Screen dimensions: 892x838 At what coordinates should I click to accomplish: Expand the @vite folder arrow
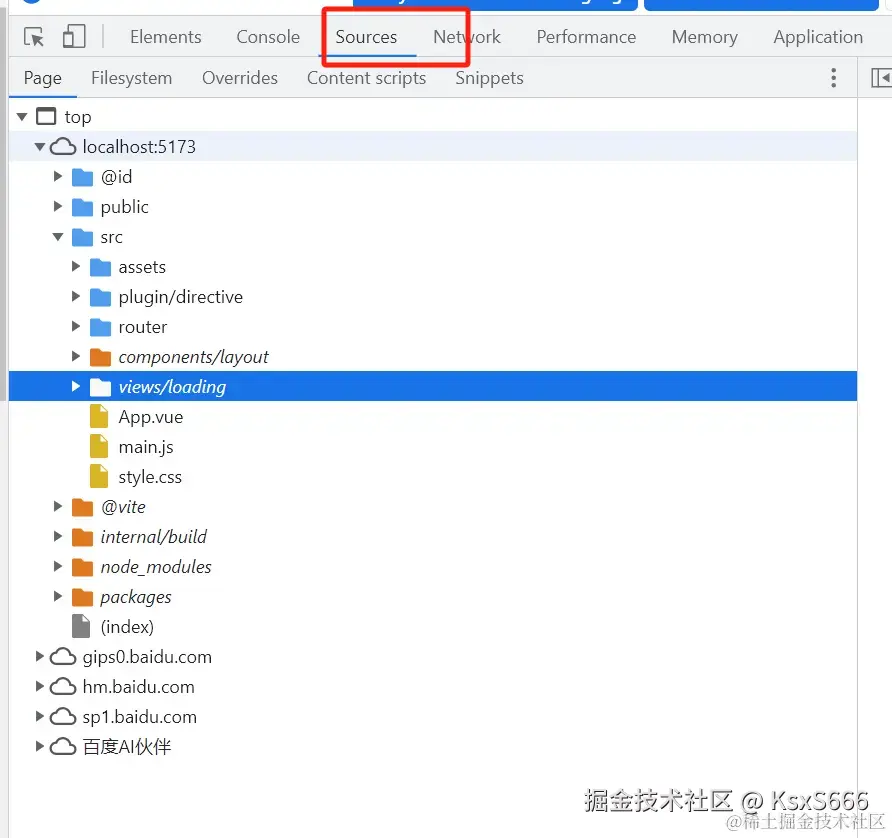[58, 506]
